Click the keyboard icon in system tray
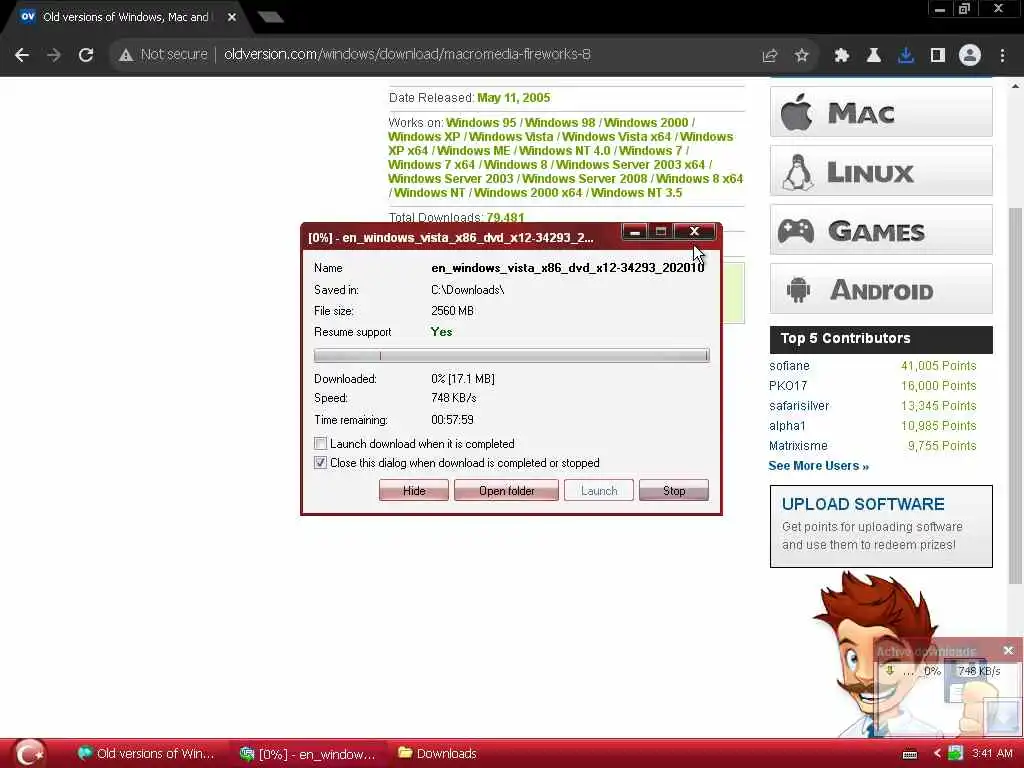1024x768 pixels. (910, 754)
